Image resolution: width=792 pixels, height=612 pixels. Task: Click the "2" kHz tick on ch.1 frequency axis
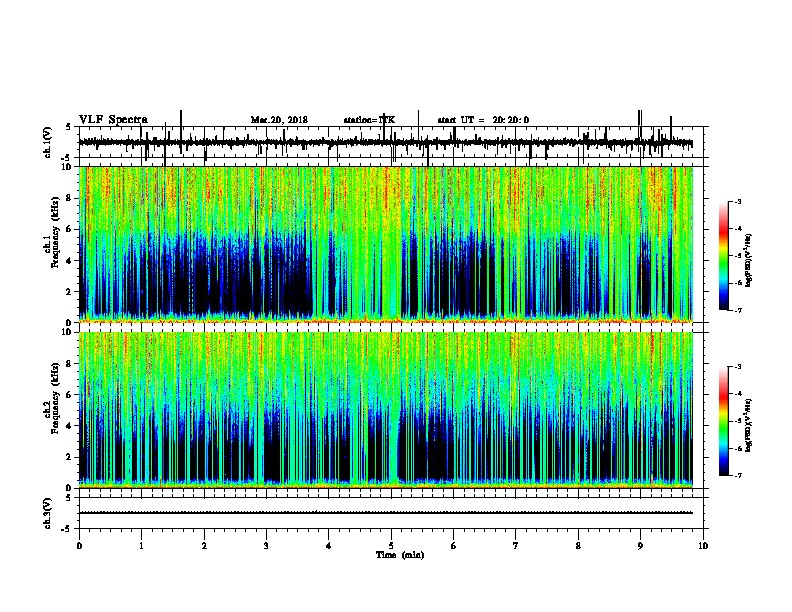tap(70, 292)
